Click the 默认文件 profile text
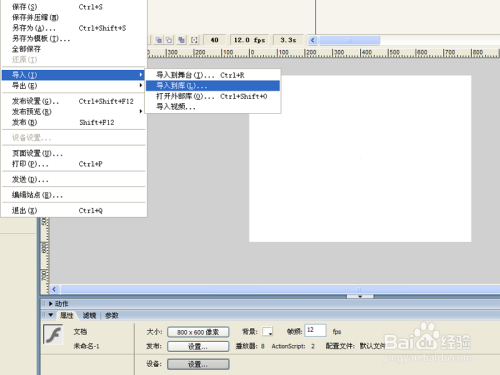This screenshot has height=375, width=500. click(372, 346)
